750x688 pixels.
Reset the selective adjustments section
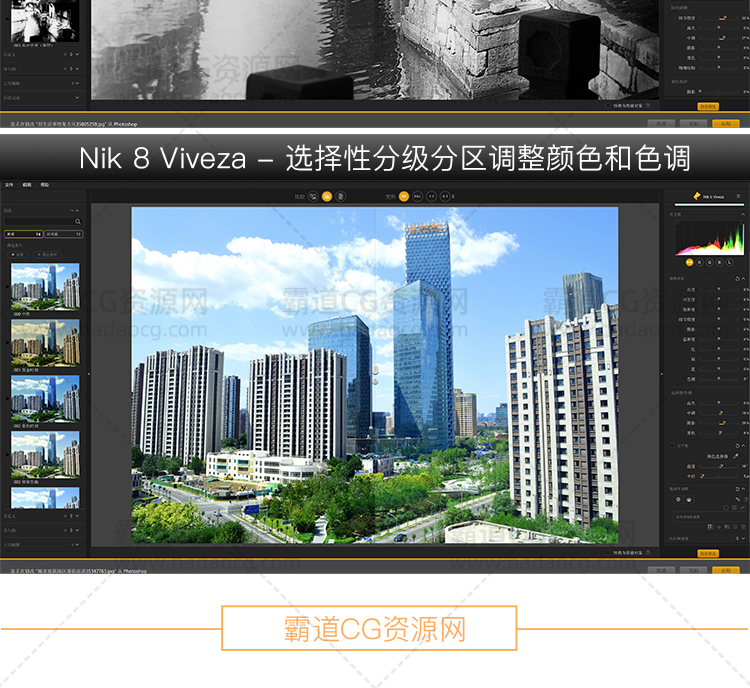coord(737,489)
